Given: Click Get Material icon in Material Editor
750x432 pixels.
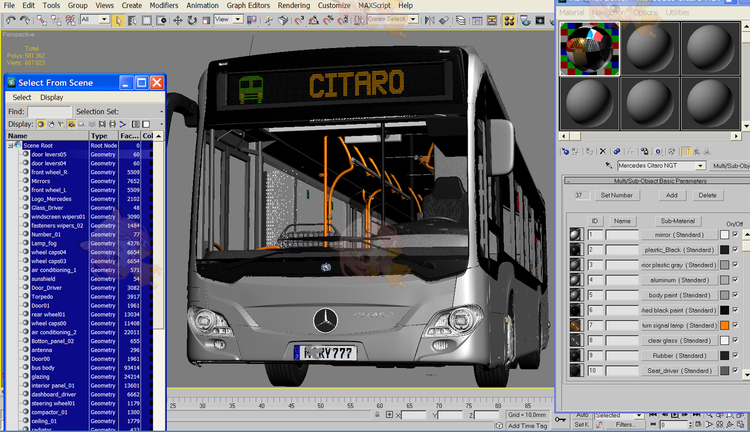Looking at the screenshot, I should click(x=565, y=151).
